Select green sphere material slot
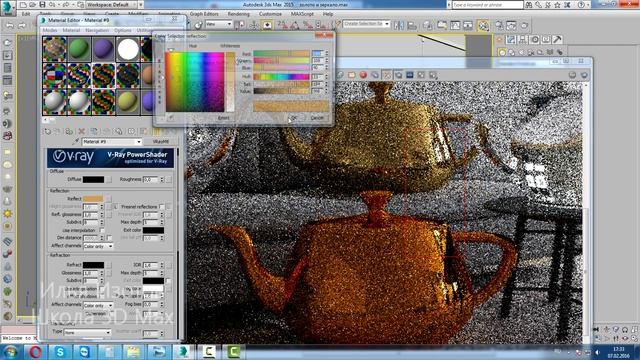 click(79, 49)
